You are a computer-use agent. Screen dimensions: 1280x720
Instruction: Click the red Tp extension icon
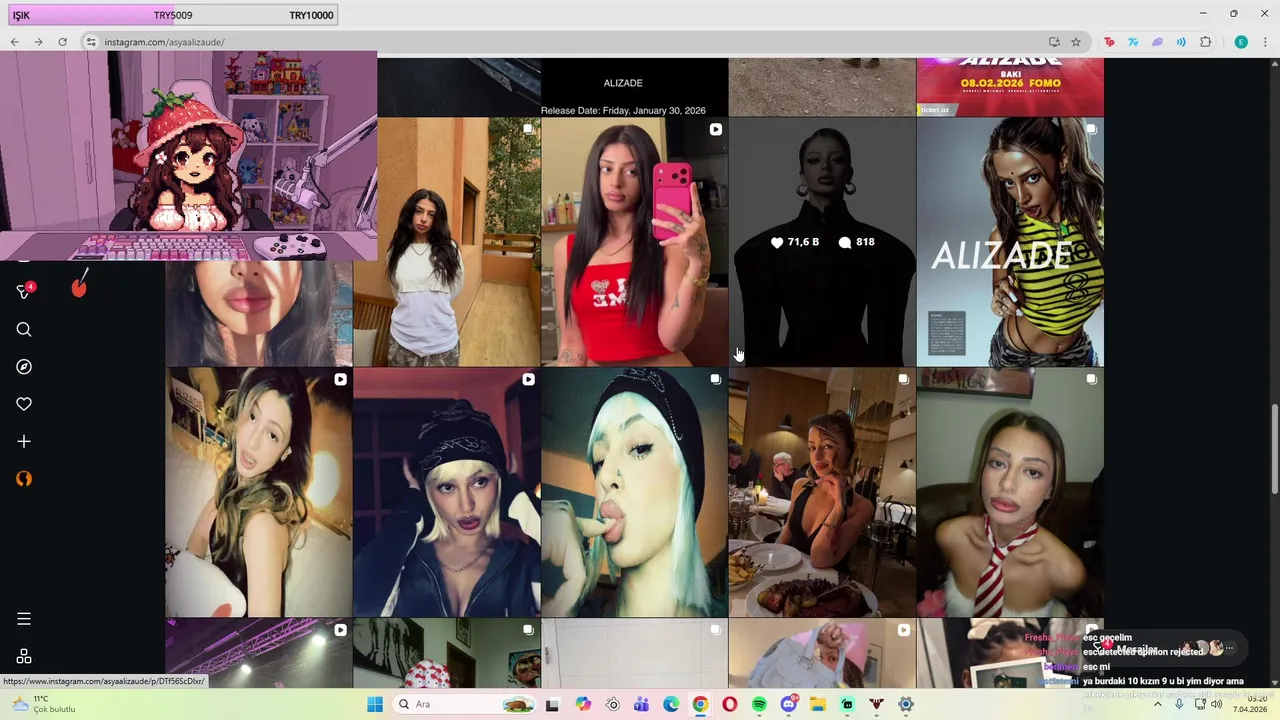pyautogui.click(x=1109, y=42)
